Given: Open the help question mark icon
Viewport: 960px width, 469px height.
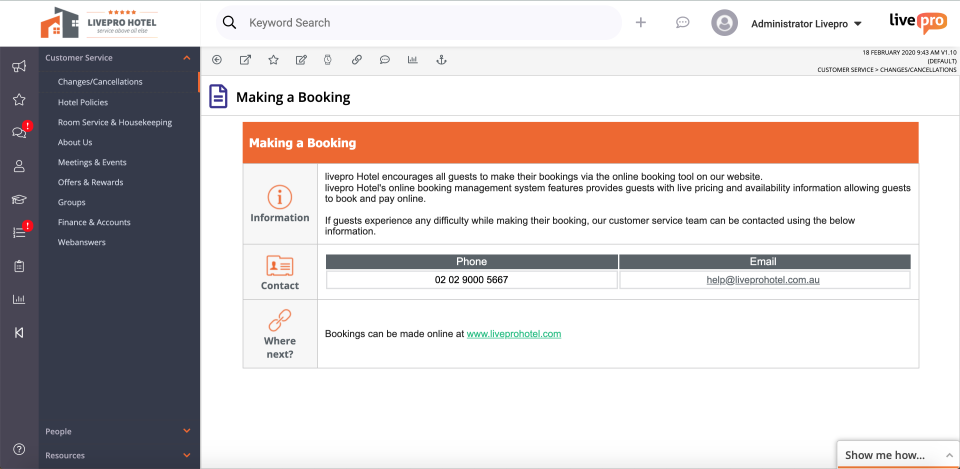Looking at the screenshot, I should coord(19,449).
